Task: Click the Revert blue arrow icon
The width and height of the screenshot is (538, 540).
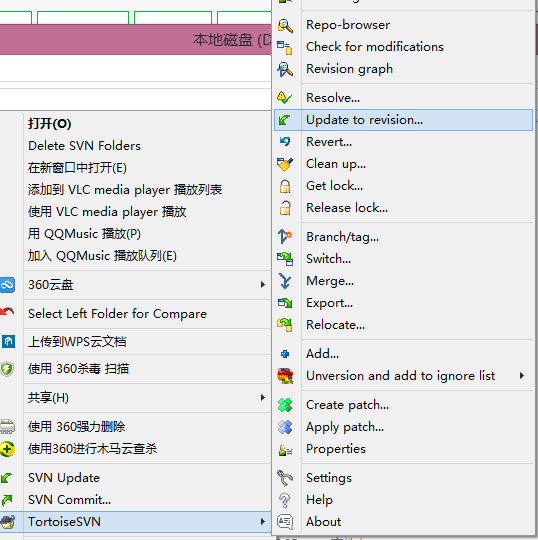Action: tap(285, 141)
